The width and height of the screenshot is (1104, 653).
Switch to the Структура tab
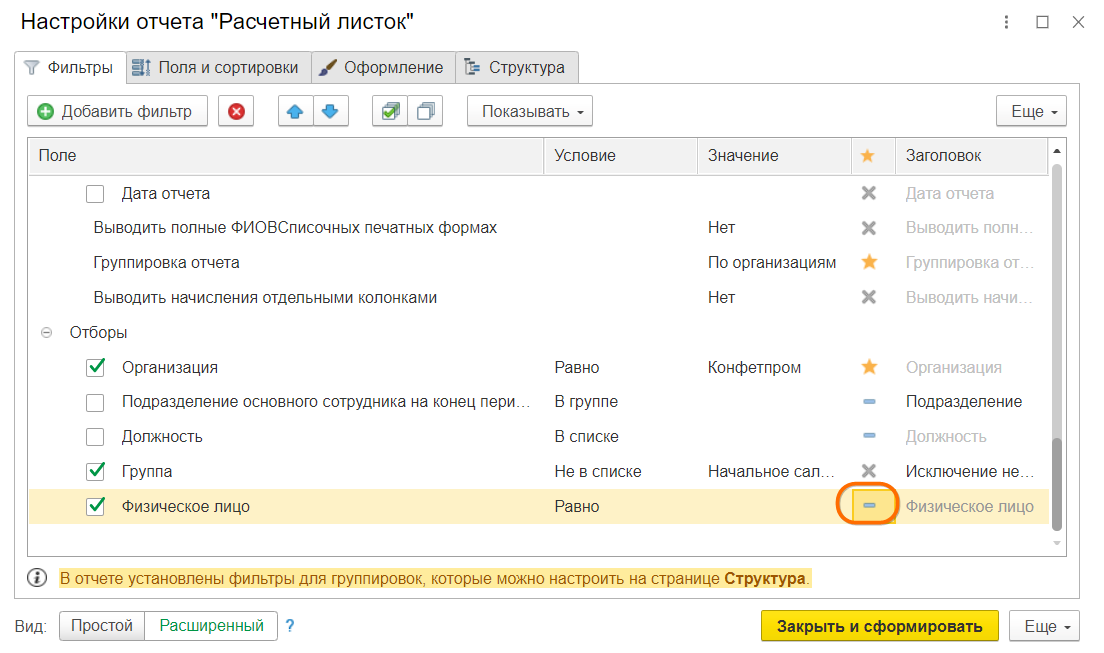pyautogui.click(x=517, y=68)
